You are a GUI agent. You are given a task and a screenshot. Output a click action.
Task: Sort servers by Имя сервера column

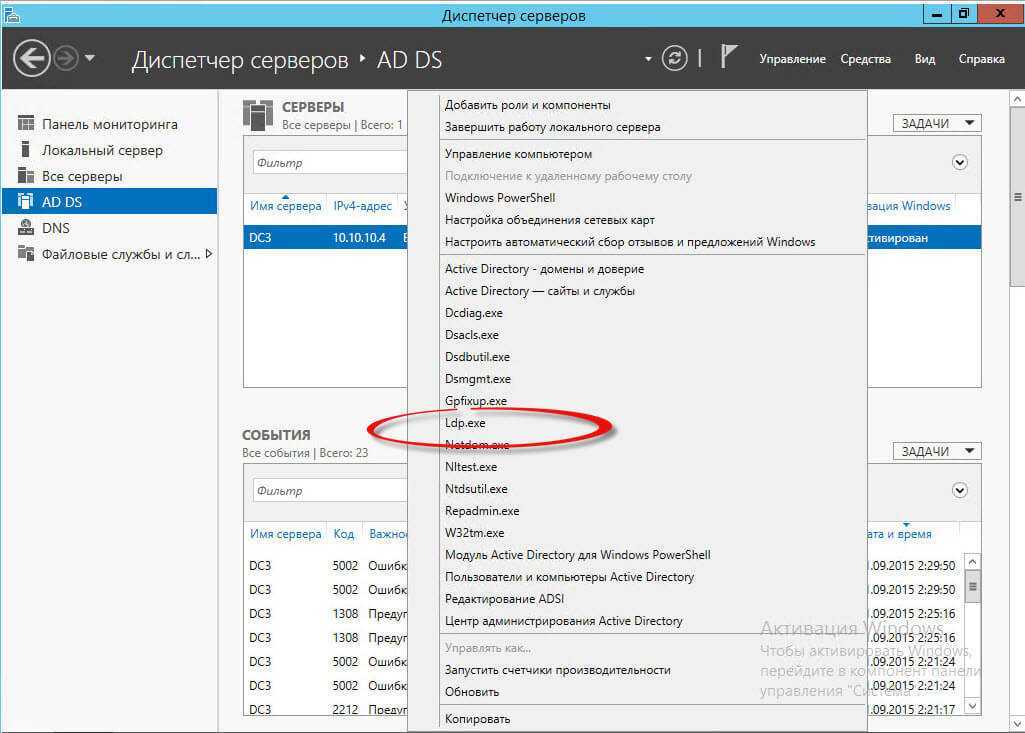[x=286, y=206]
